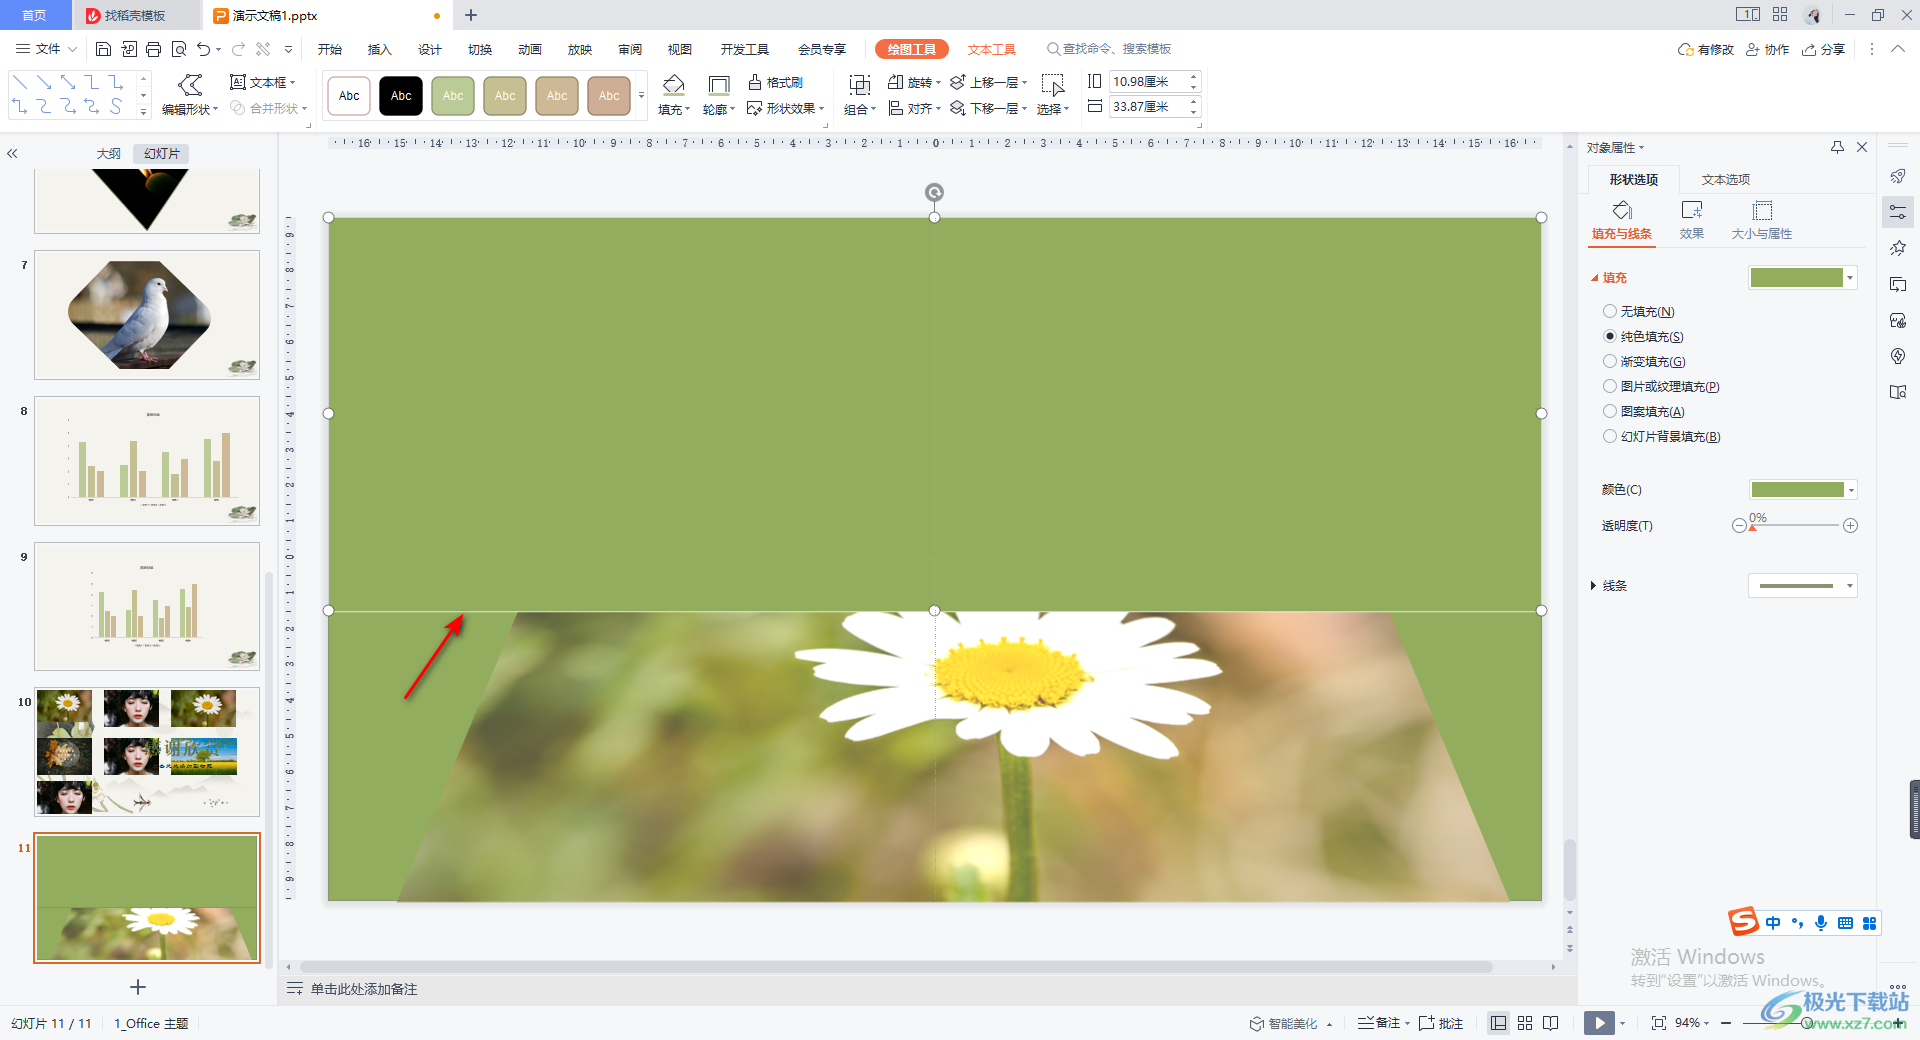1920x1040 pixels.
Task: Click the Collaborate button
Action: pos(1768,49)
